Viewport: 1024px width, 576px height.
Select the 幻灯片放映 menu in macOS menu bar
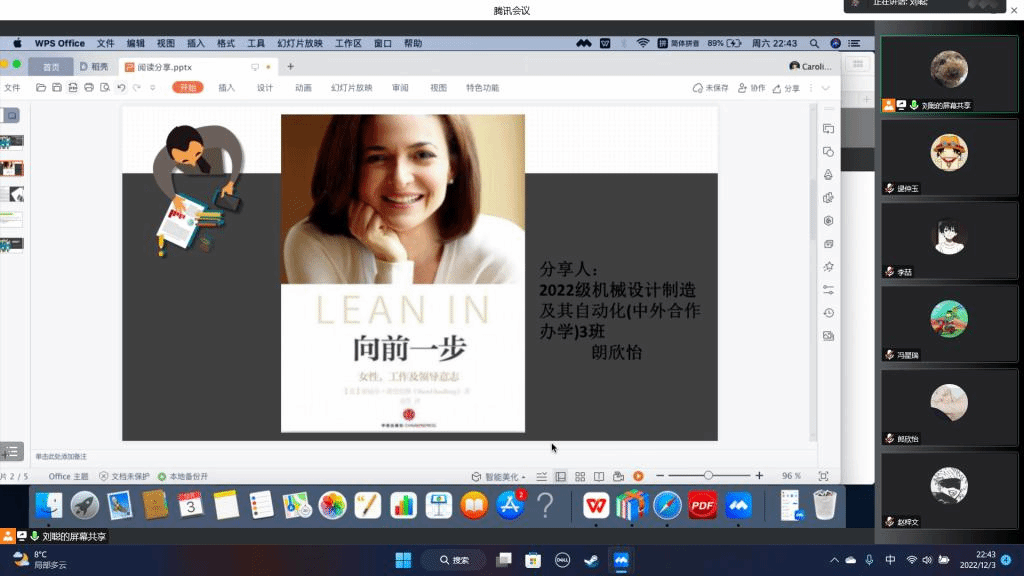[x=299, y=43]
